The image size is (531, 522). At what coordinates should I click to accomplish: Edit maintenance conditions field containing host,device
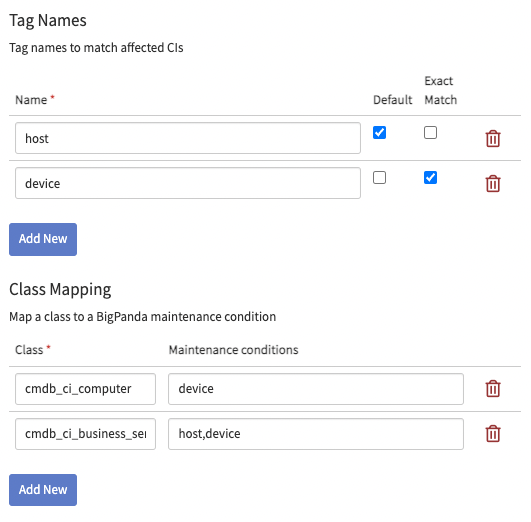[316, 434]
